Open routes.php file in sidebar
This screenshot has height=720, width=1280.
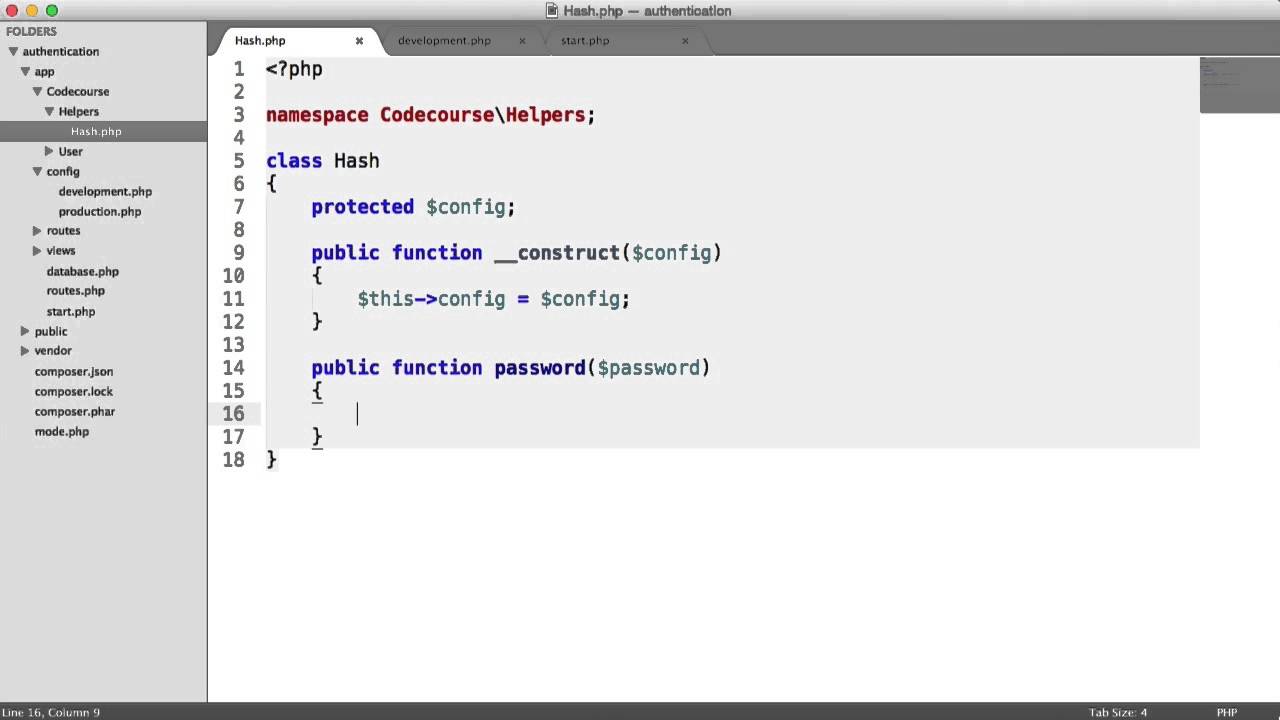(75, 290)
